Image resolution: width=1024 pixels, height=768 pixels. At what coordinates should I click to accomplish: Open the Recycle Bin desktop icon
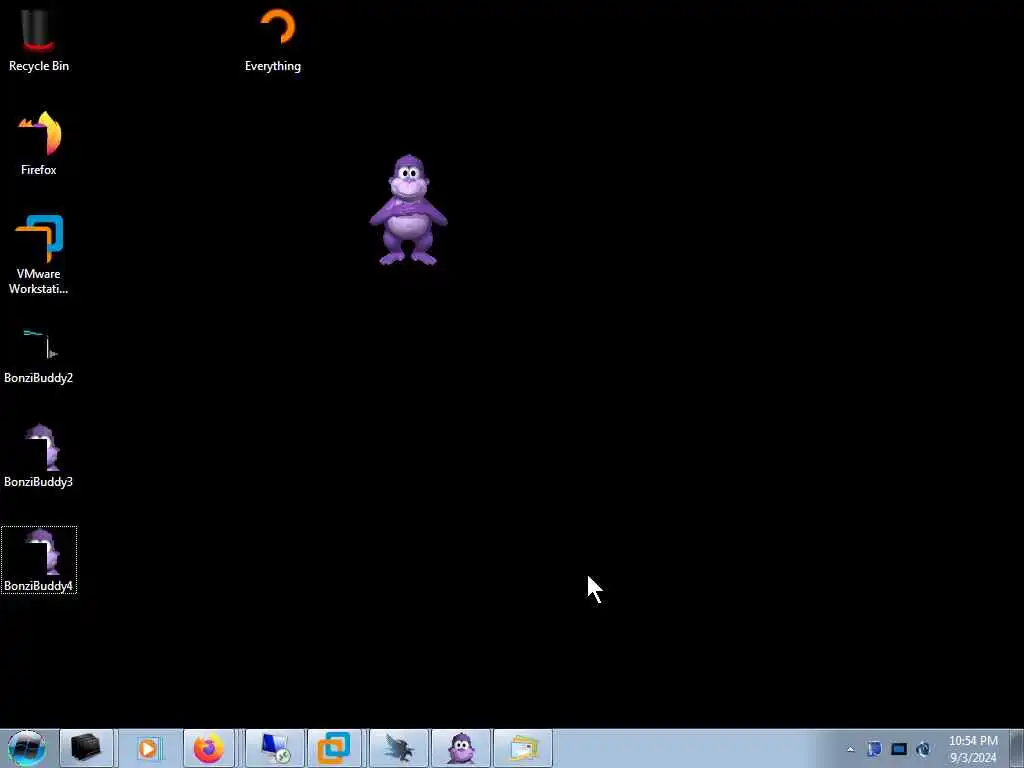pos(39,40)
